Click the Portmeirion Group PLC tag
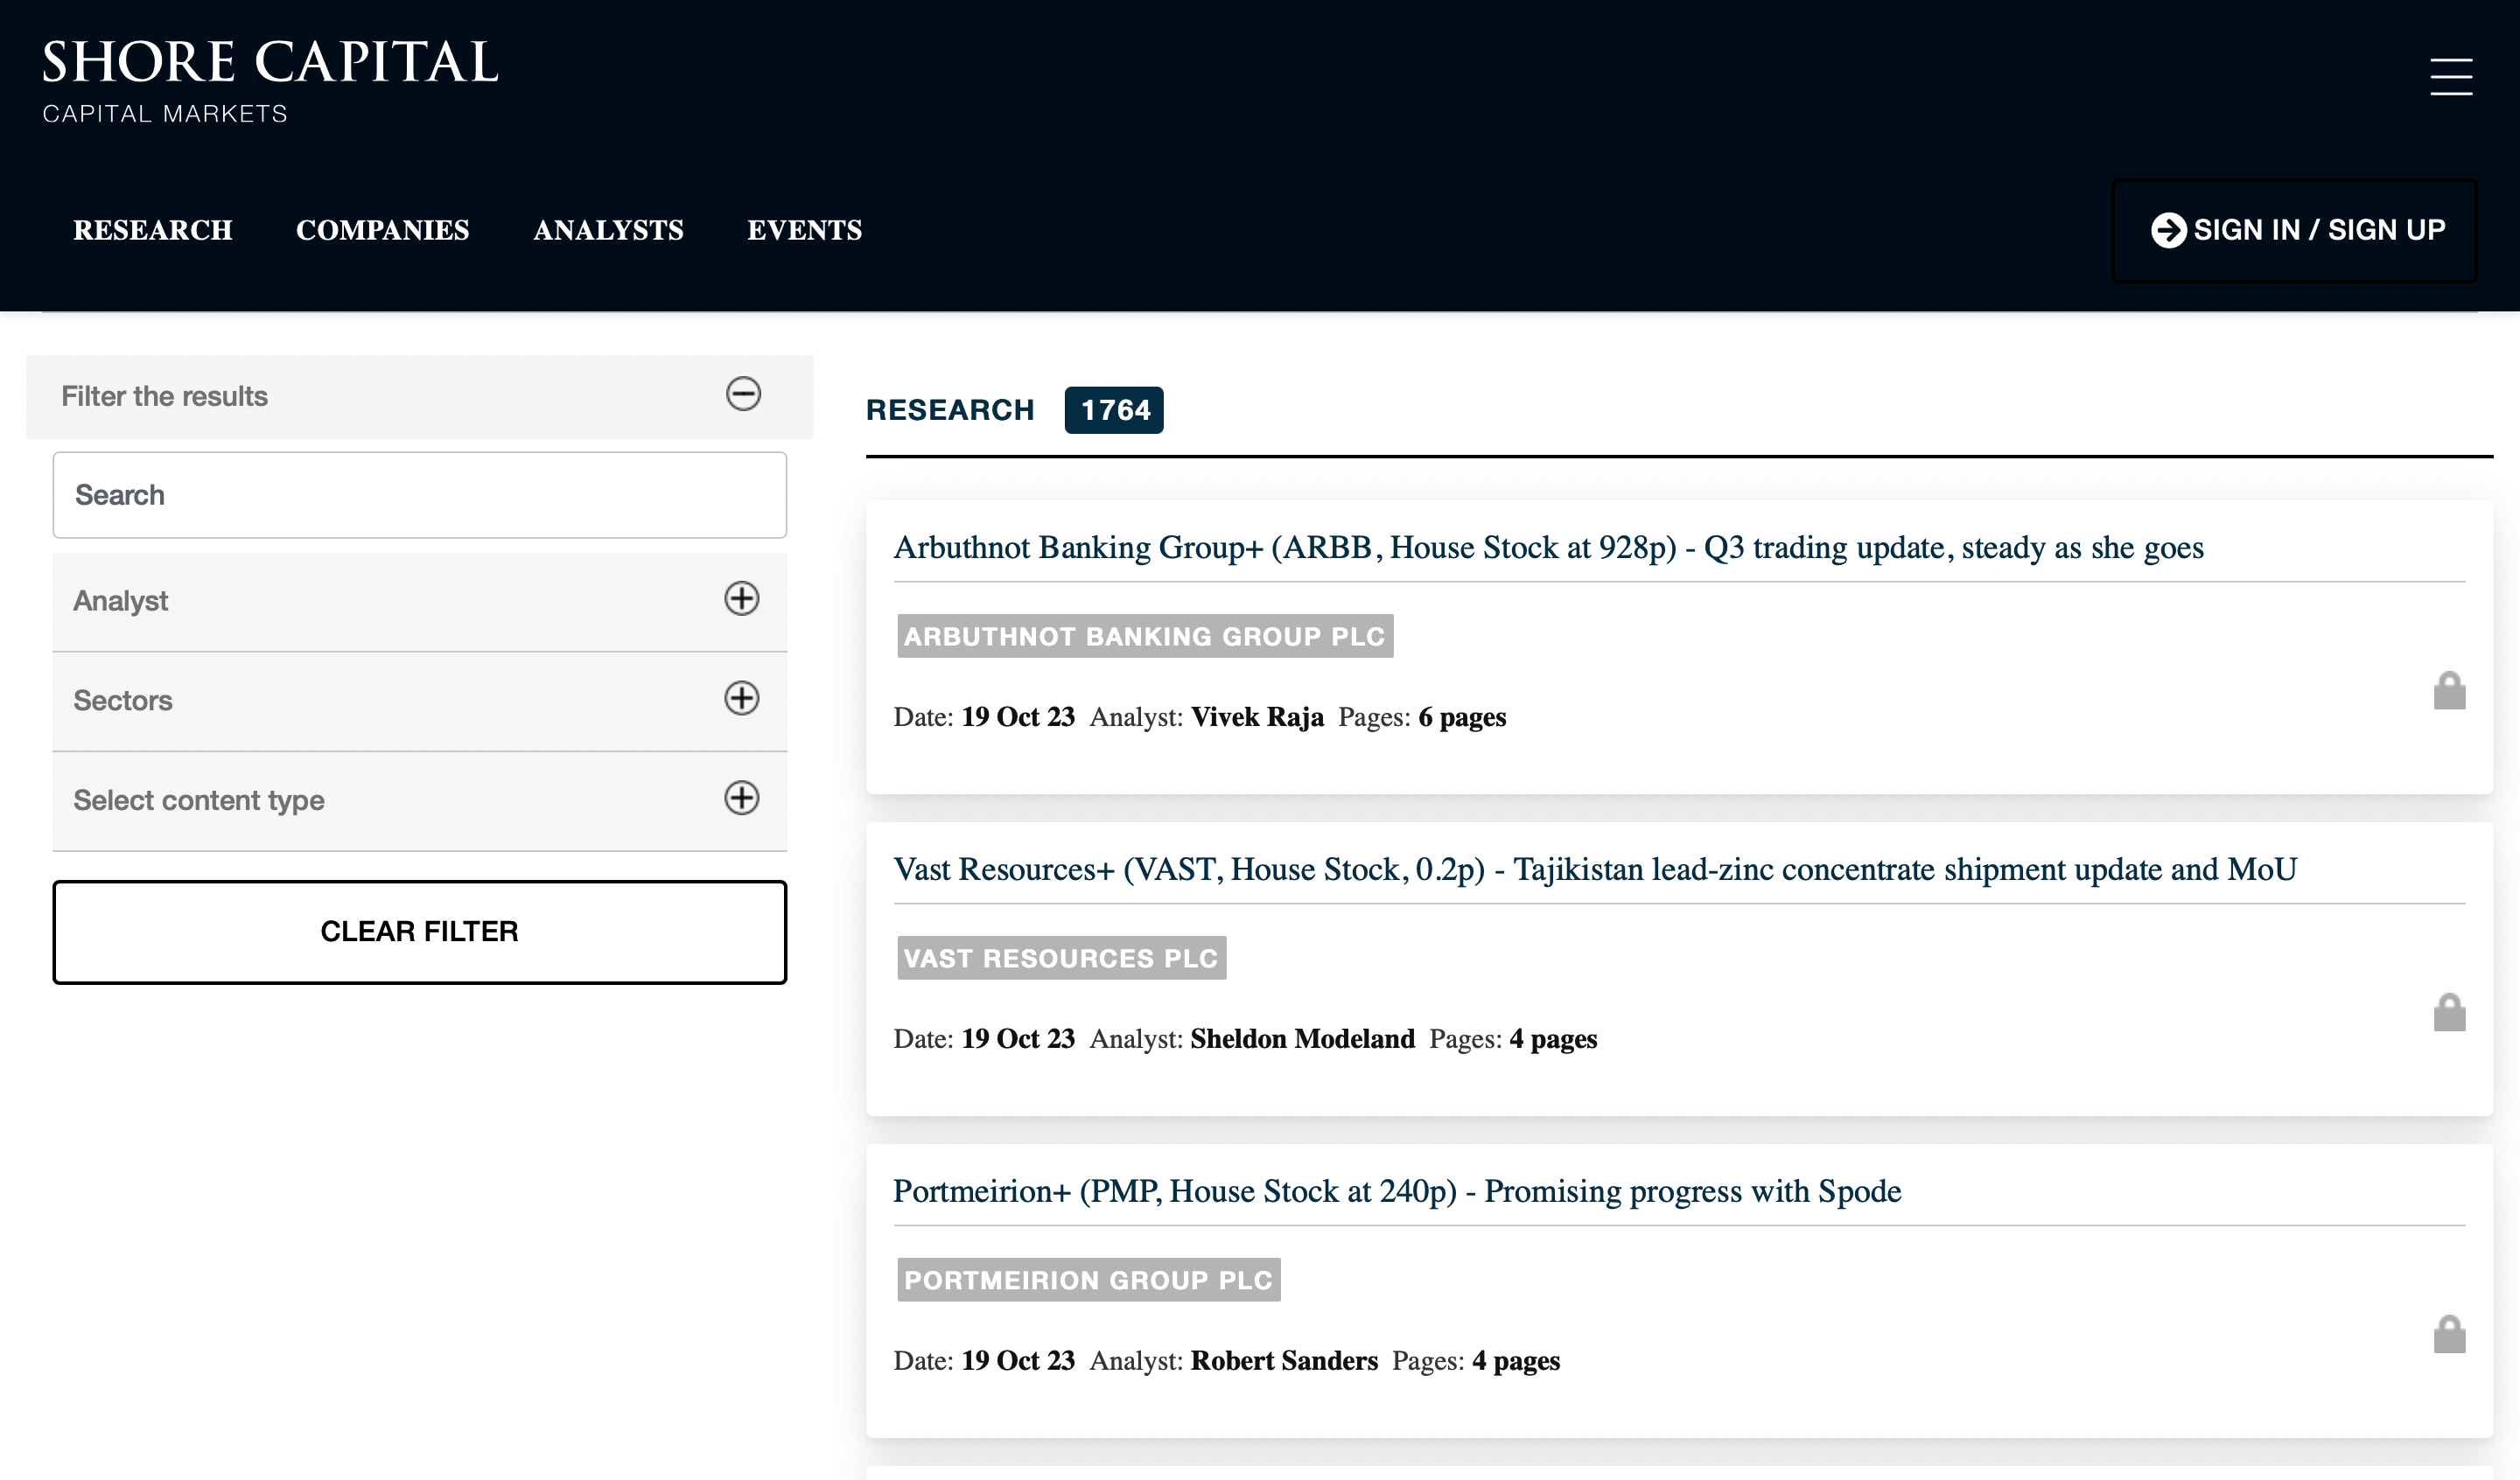Image resolution: width=2520 pixels, height=1480 pixels. tap(1088, 1280)
